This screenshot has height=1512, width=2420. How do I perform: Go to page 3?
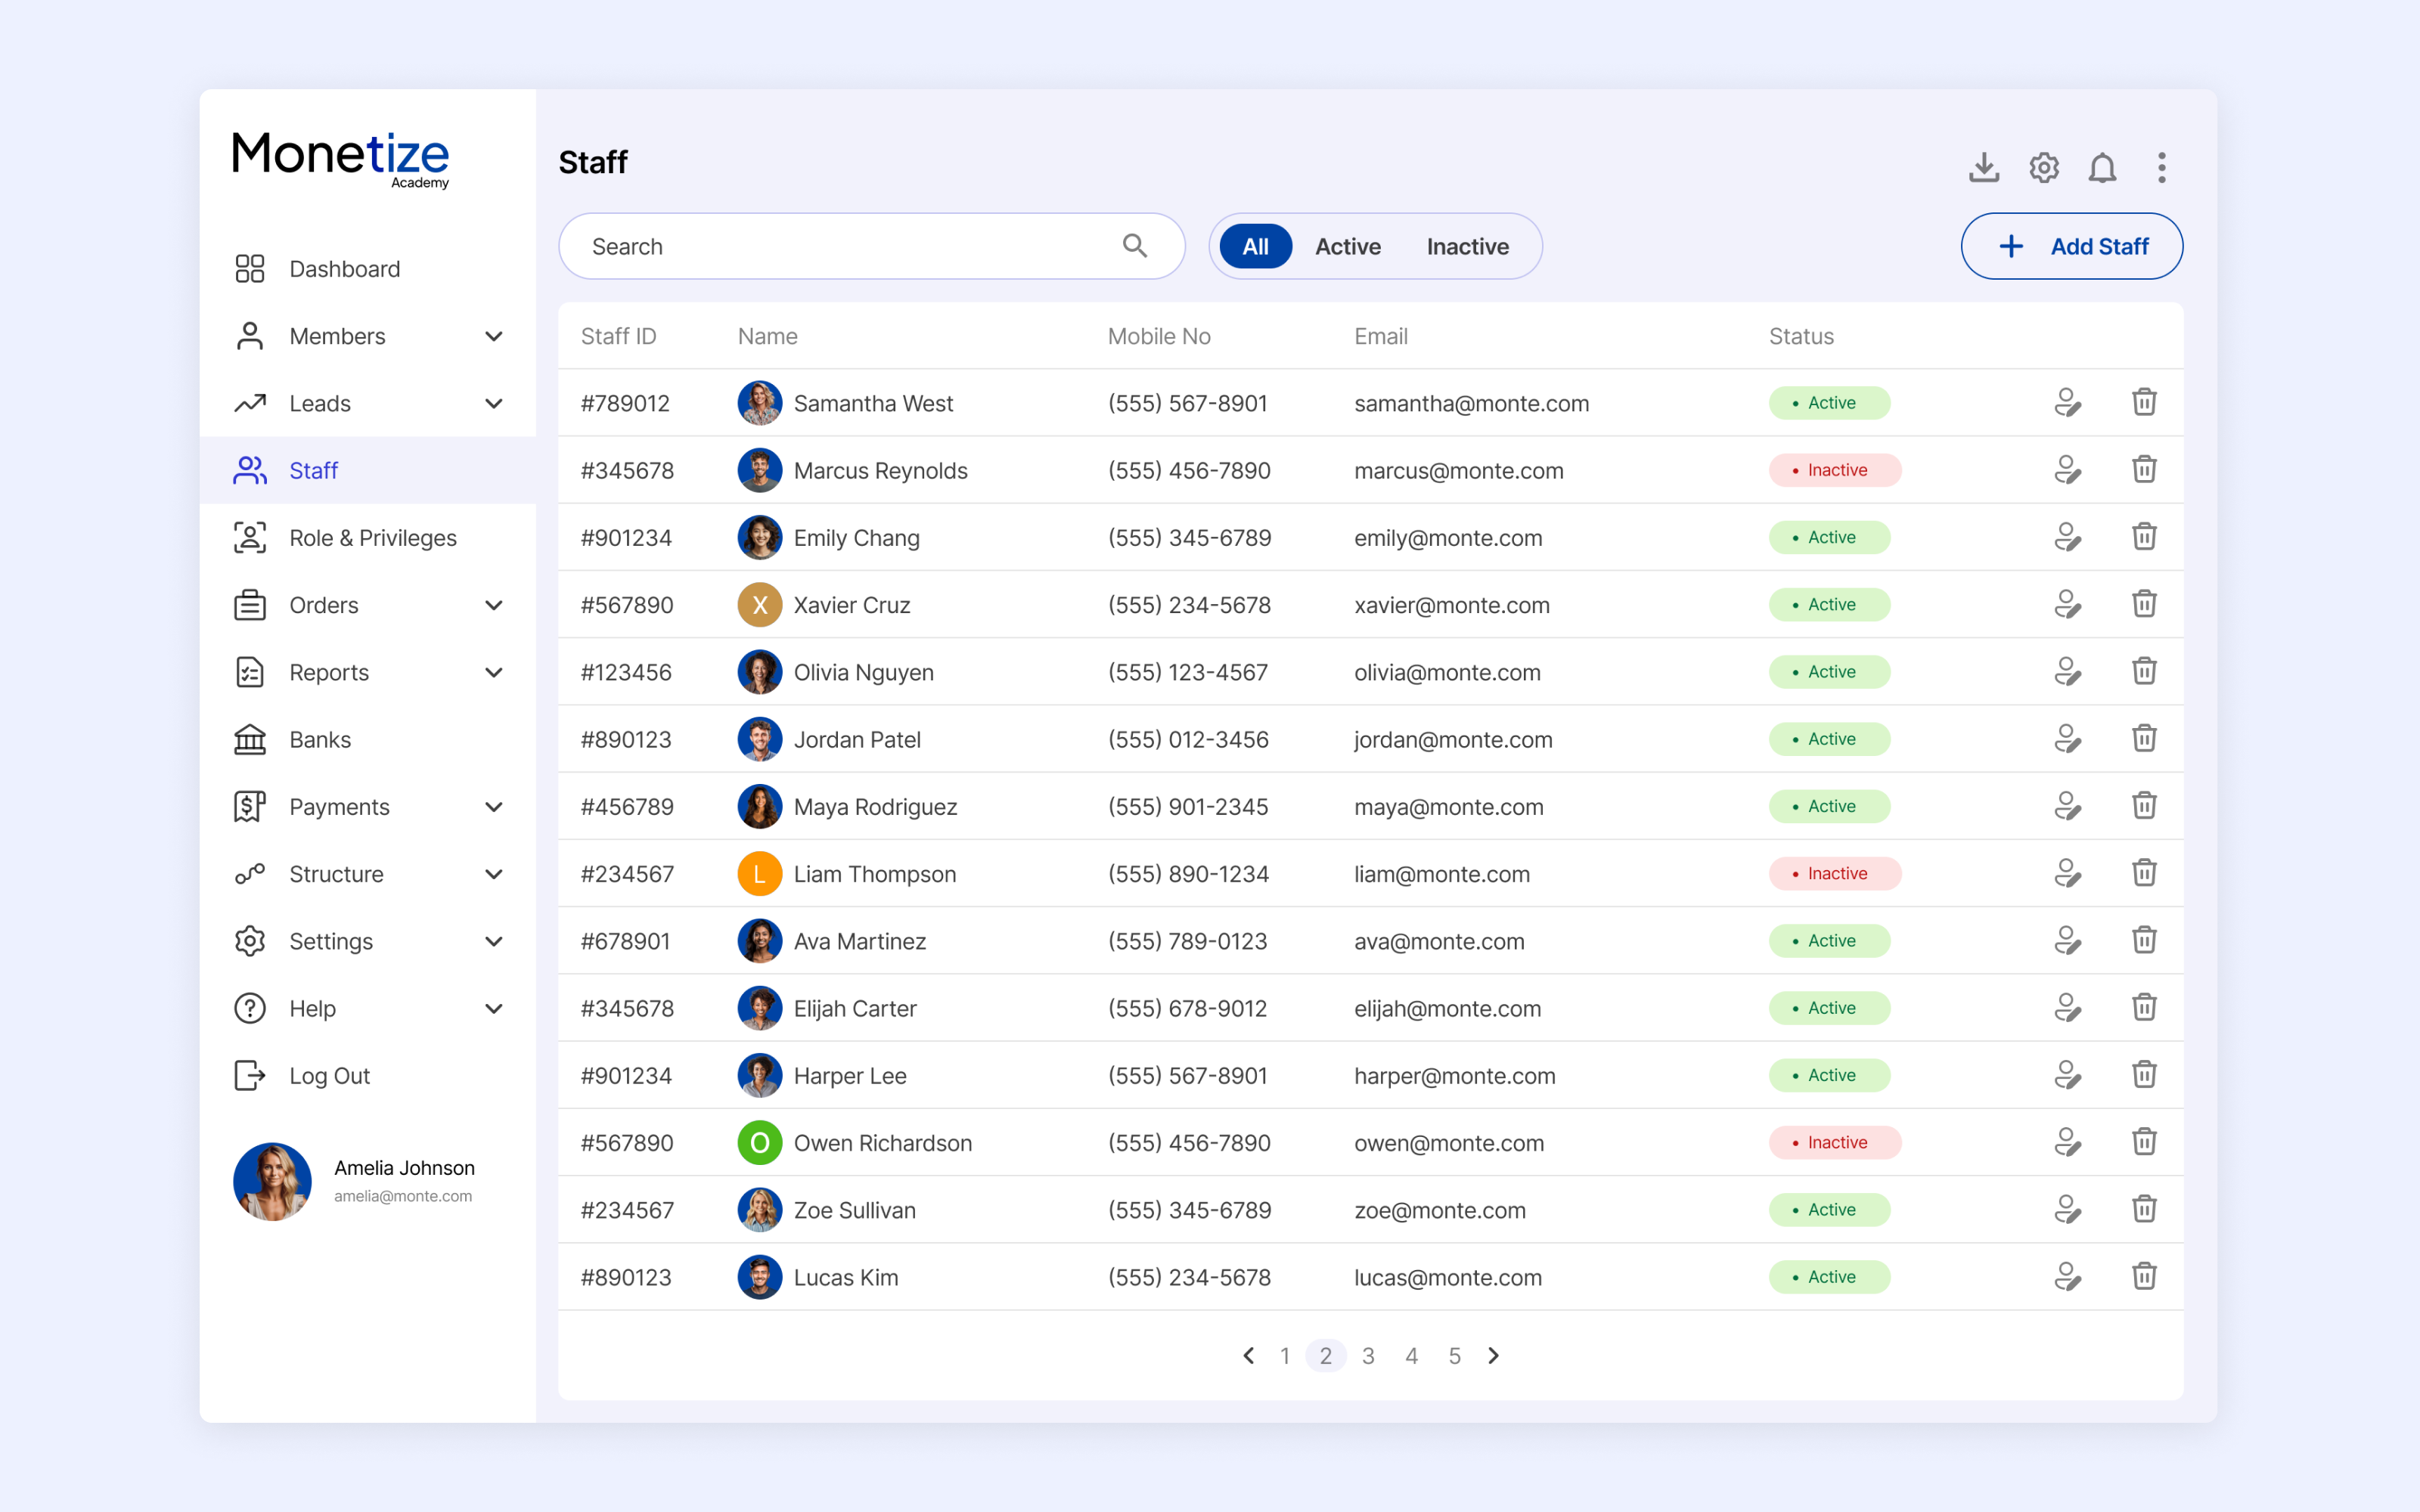[x=1368, y=1356]
